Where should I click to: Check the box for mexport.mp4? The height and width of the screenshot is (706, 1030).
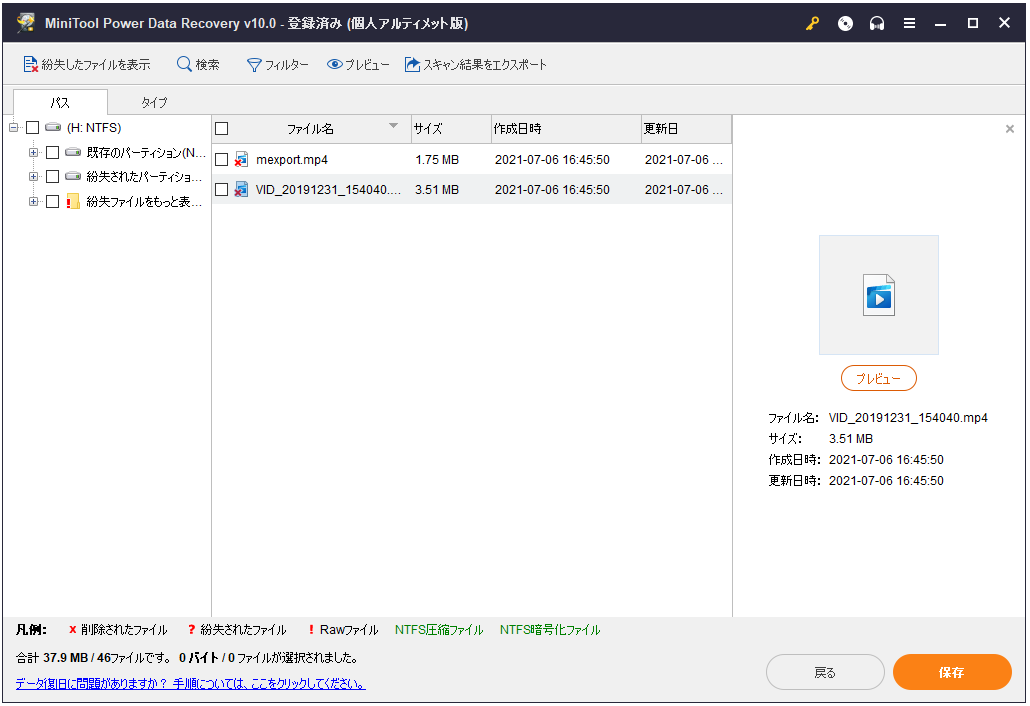coord(222,160)
